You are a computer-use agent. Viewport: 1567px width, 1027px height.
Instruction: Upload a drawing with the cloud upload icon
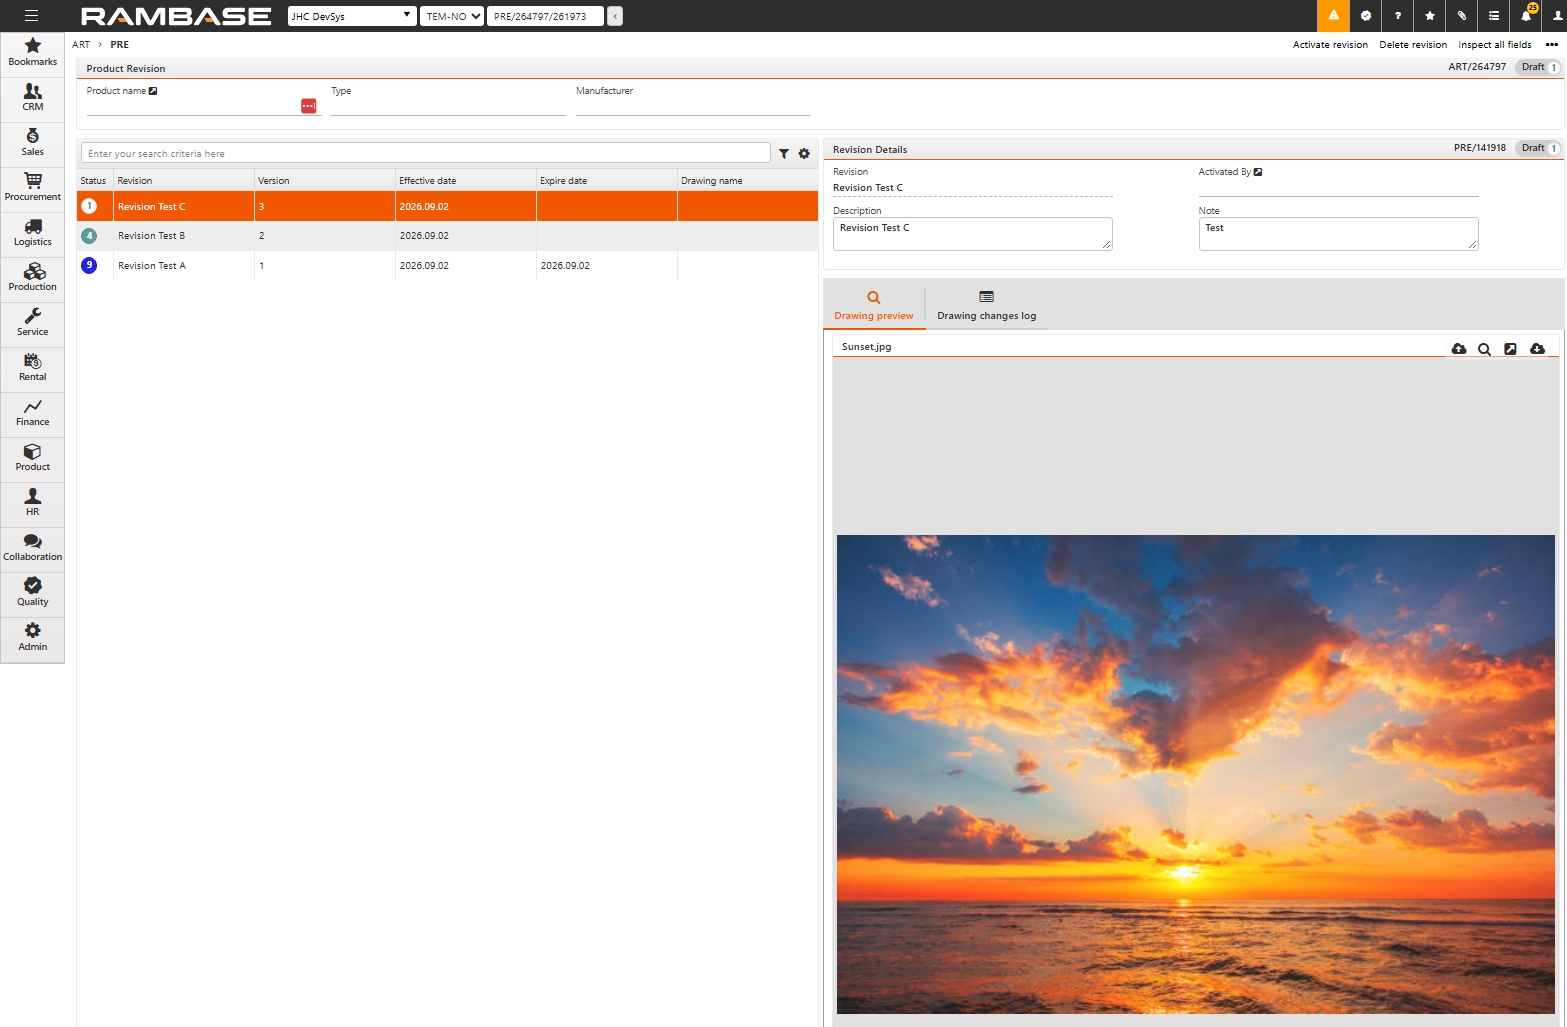1459,349
